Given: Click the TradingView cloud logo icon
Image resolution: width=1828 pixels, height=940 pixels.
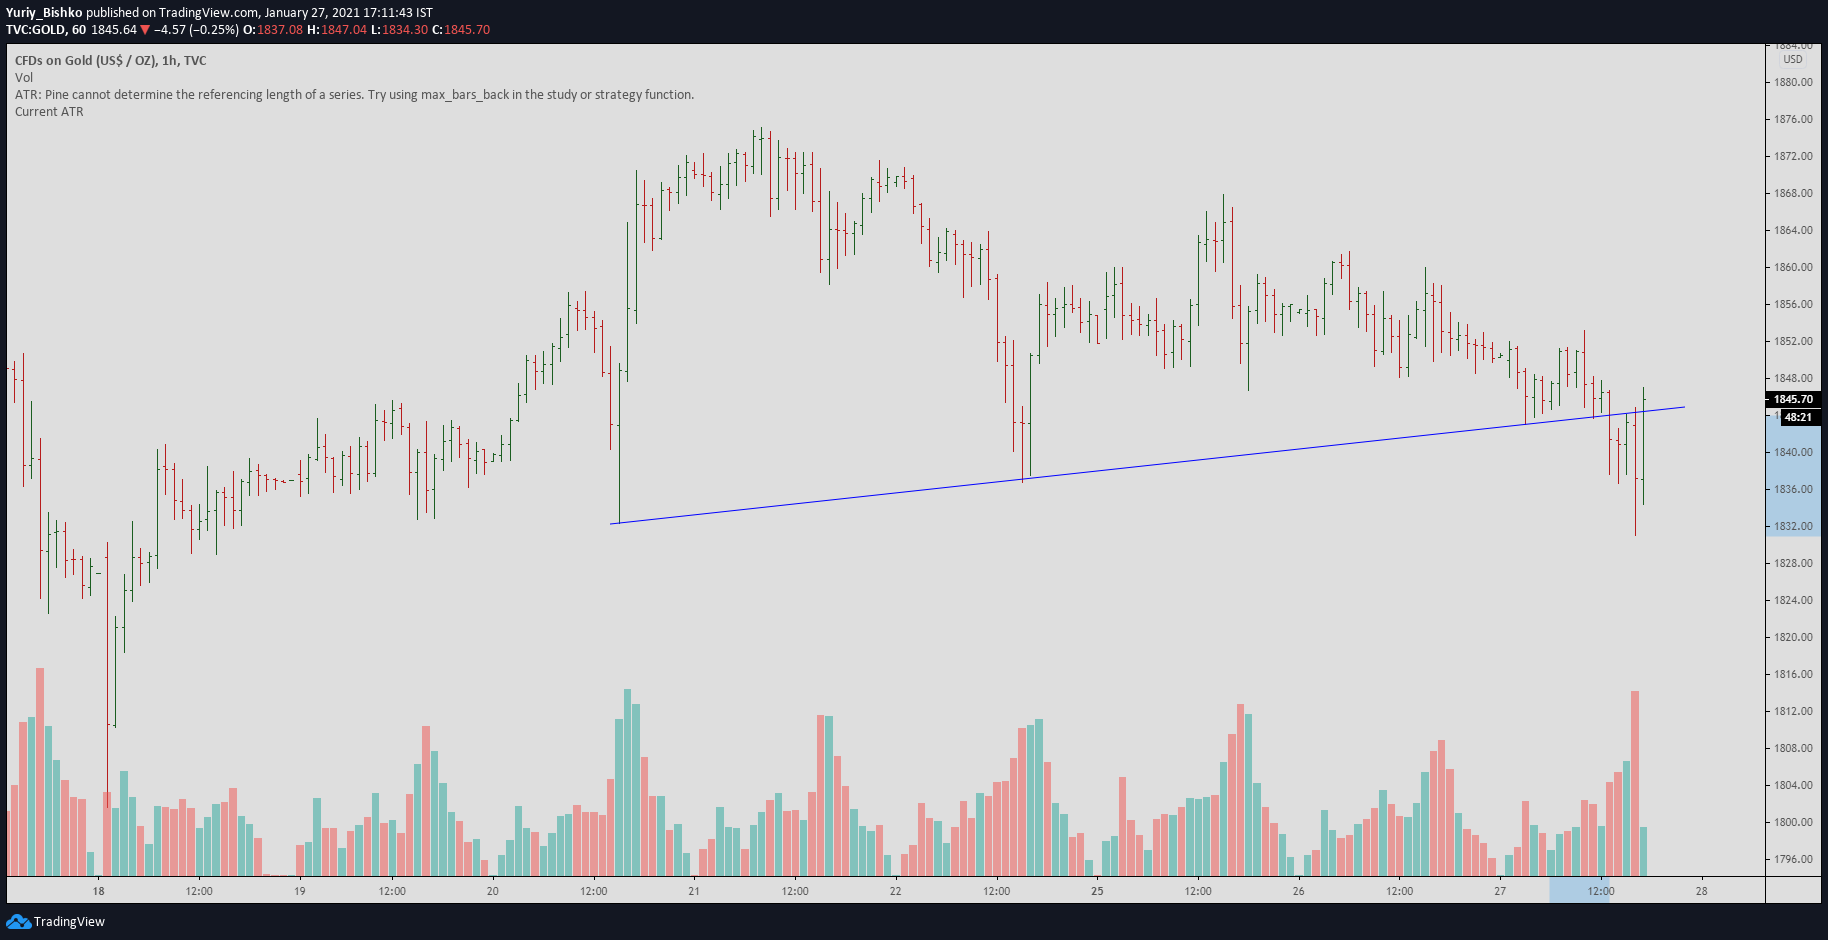Looking at the screenshot, I should point(18,921).
